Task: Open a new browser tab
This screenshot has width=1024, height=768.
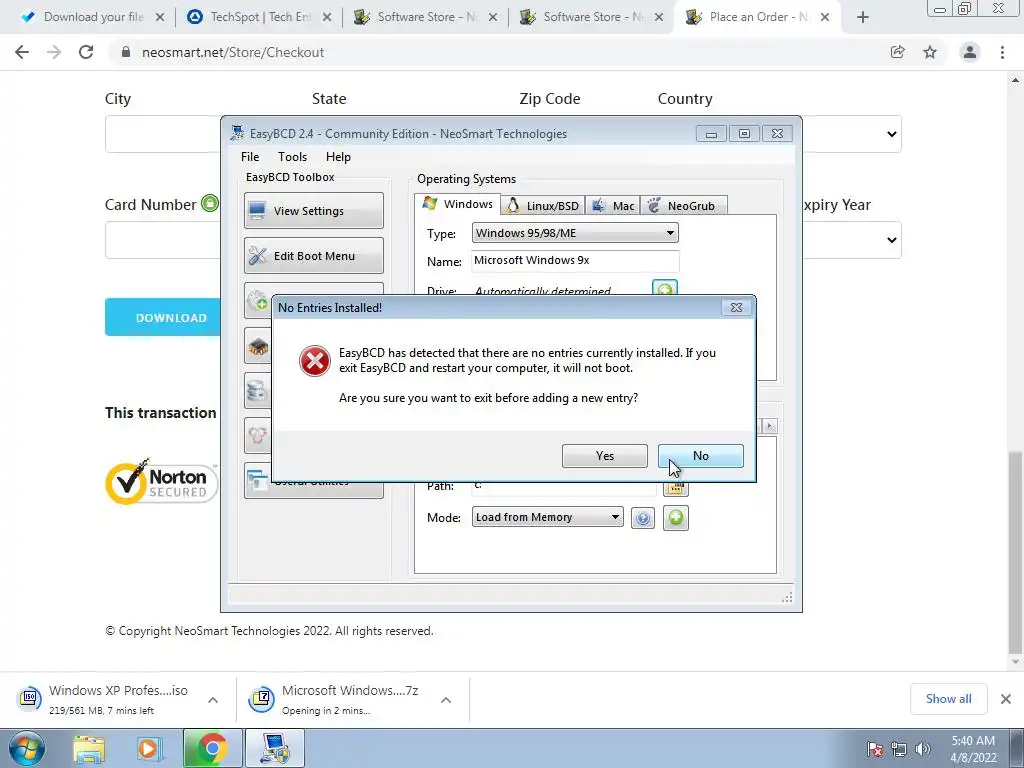Action: [863, 17]
